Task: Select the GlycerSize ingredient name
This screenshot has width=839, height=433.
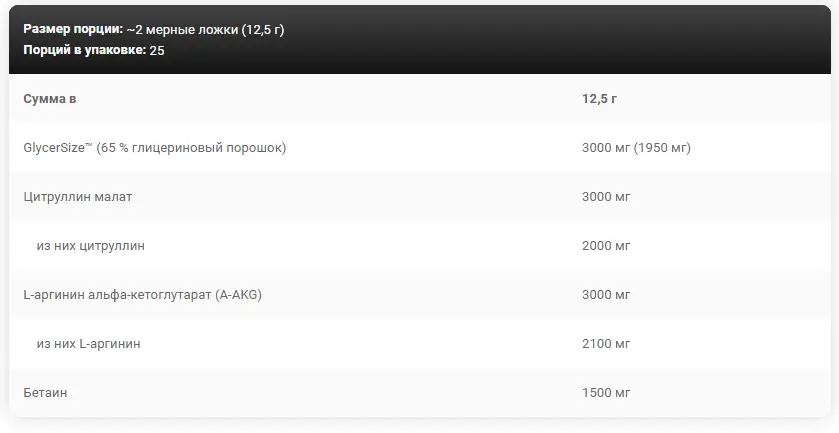Action: click(x=54, y=148)
